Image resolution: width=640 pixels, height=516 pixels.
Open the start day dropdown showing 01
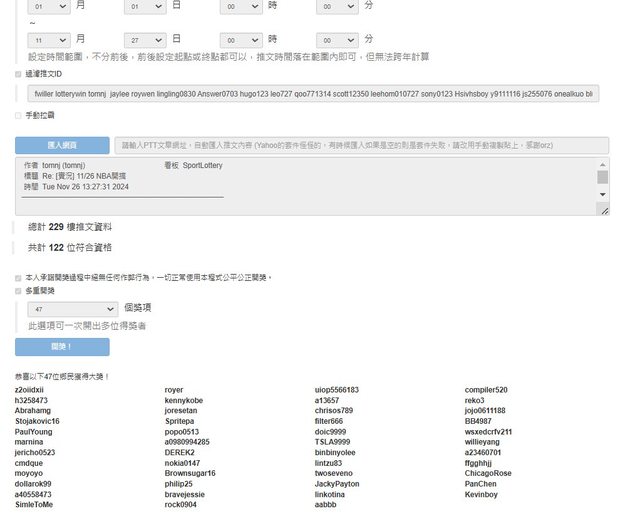145,7
